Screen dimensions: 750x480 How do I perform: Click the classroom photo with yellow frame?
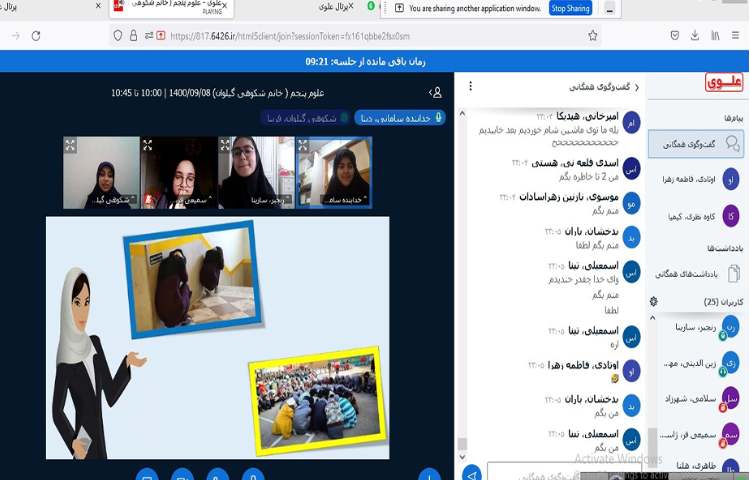coord(318,399)
